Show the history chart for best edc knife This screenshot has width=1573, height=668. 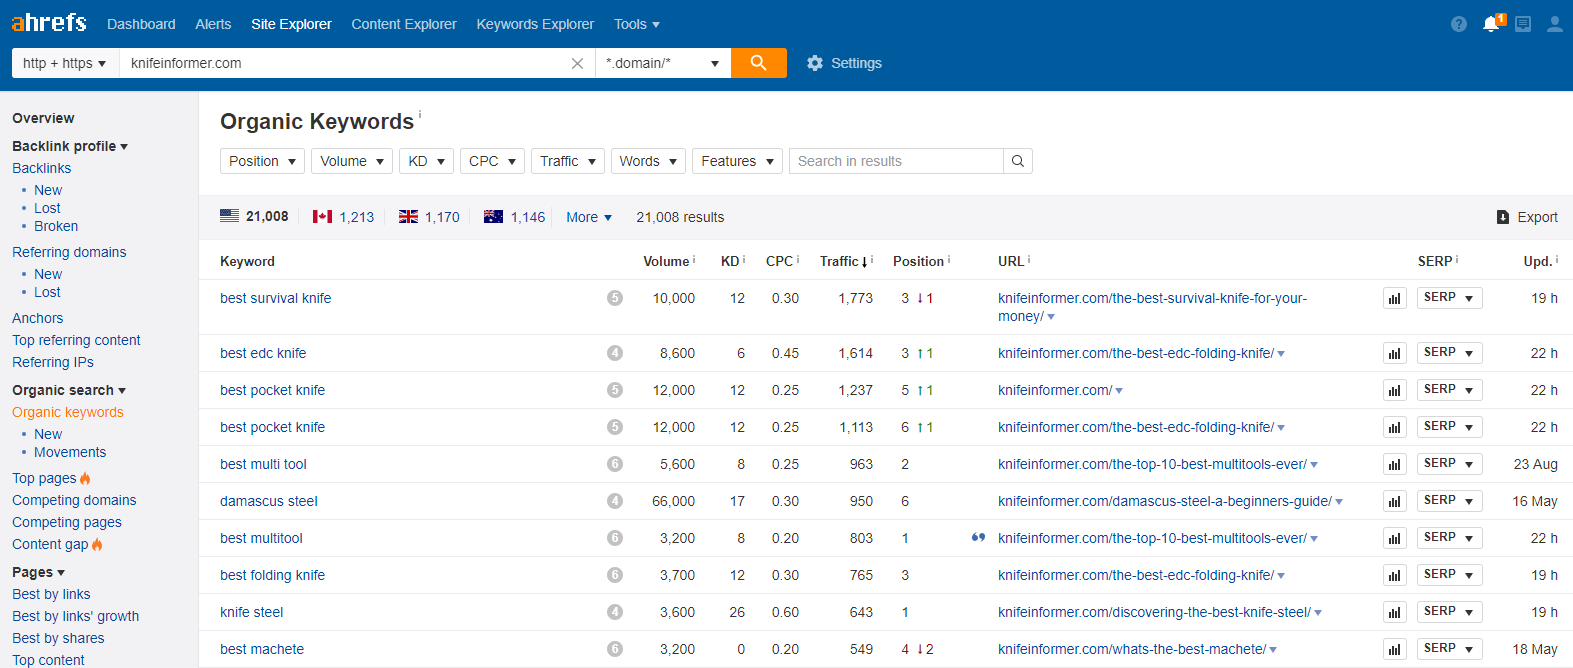1395,353
